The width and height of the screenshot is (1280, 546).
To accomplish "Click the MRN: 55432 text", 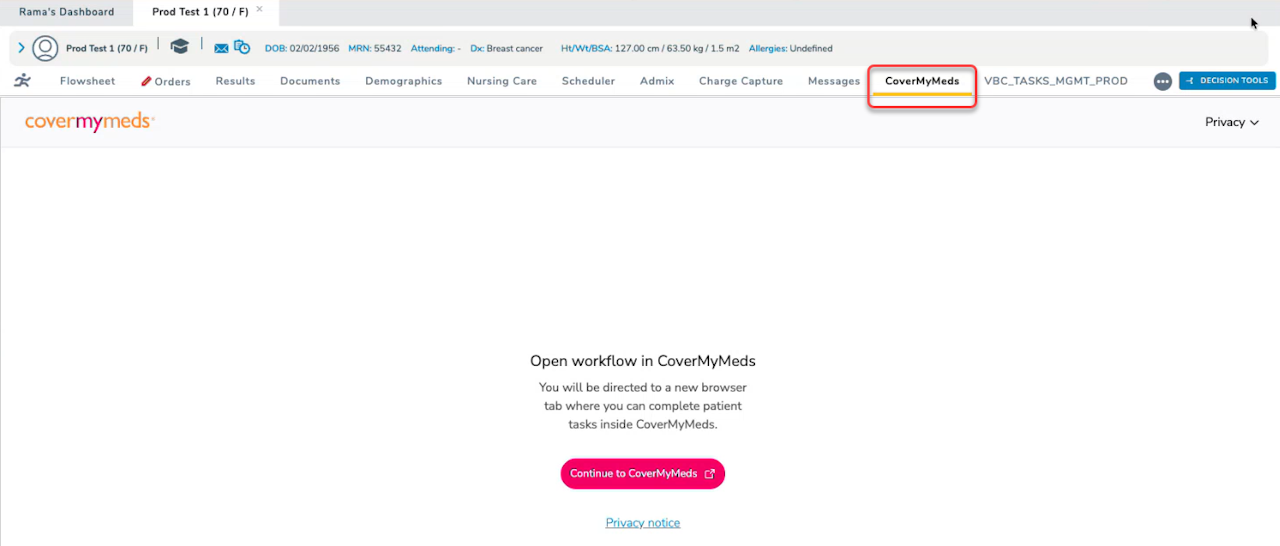I will pyautogui.click(x=375, y=48).
